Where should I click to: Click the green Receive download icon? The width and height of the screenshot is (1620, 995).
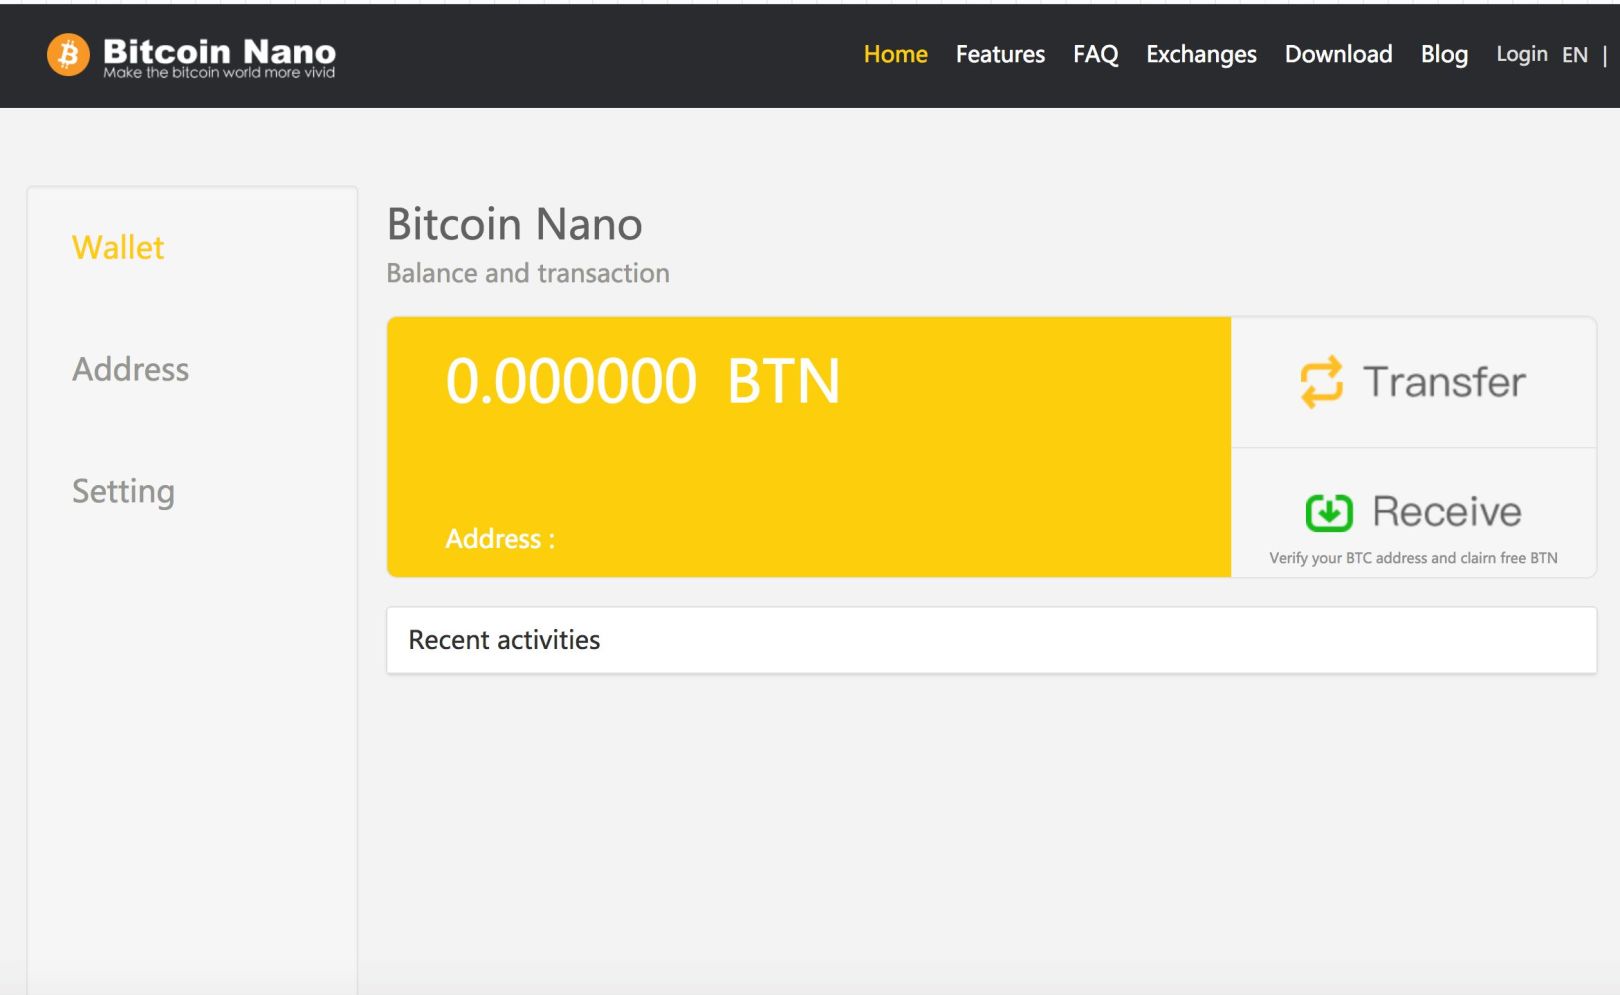pos(1329,513)
